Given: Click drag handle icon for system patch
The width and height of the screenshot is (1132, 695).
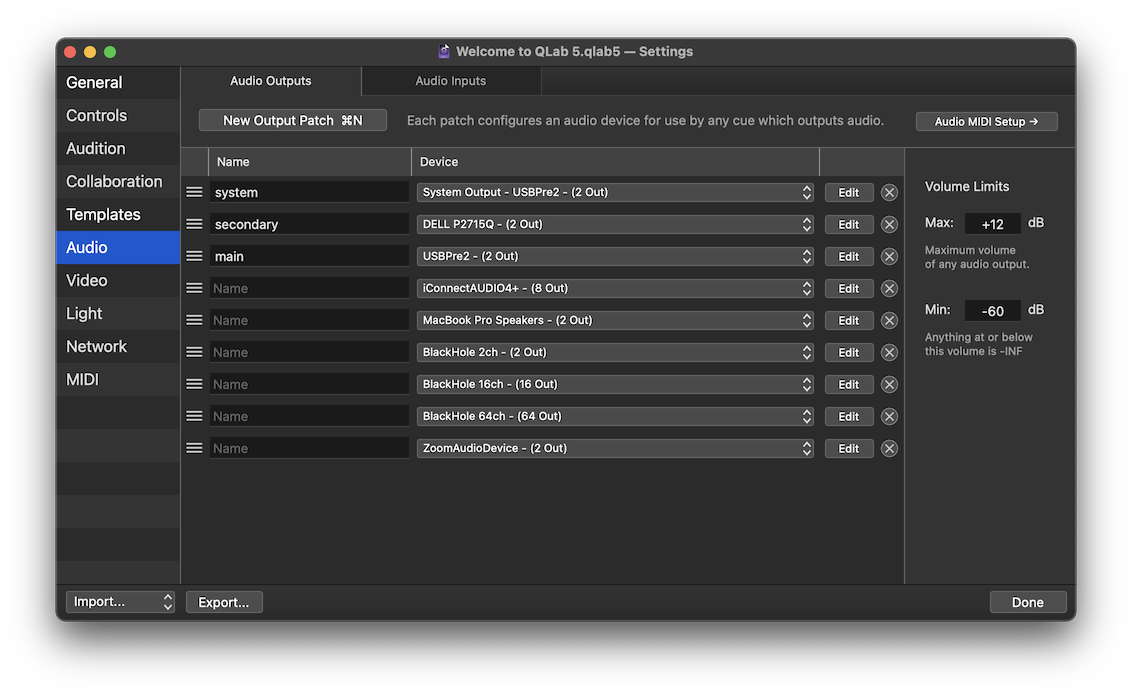Looking at the screenshot, I should 194,192.
